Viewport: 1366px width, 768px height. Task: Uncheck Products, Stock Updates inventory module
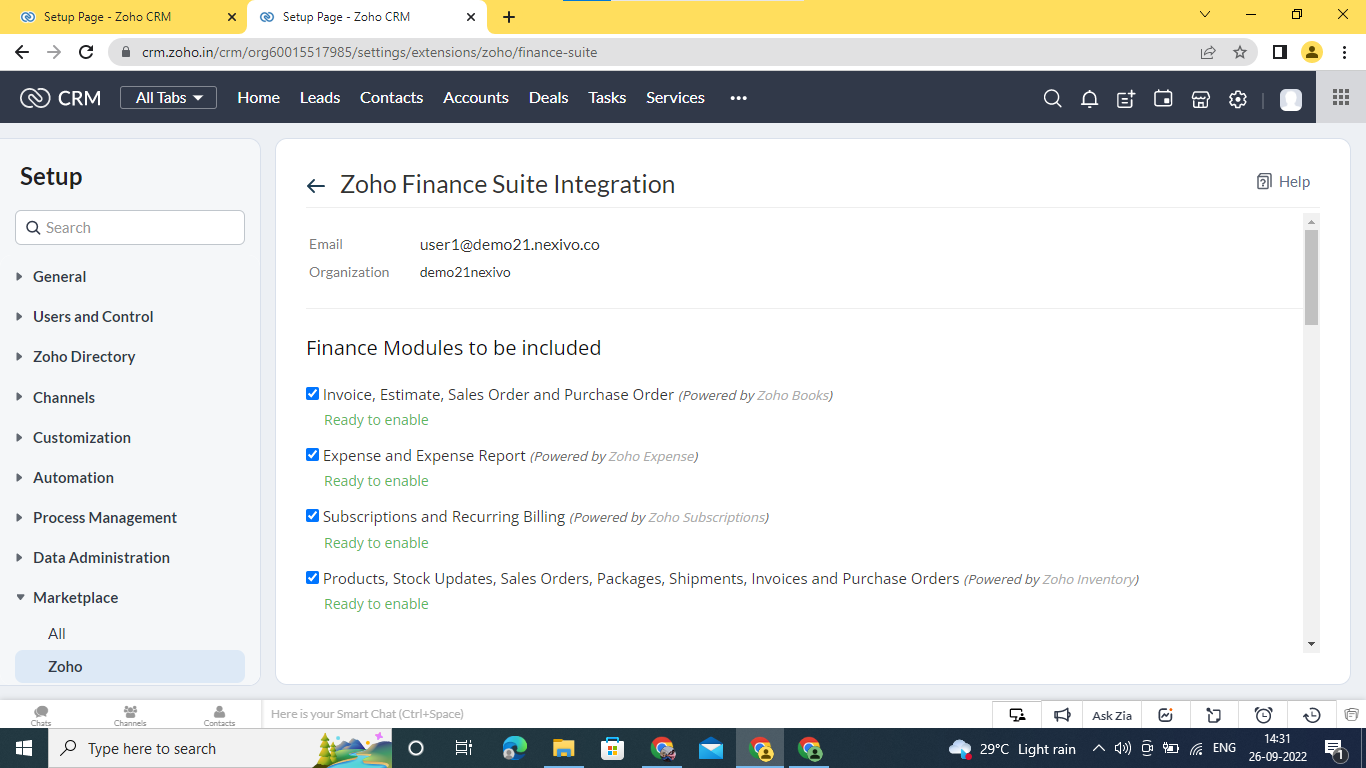point(312,578)
